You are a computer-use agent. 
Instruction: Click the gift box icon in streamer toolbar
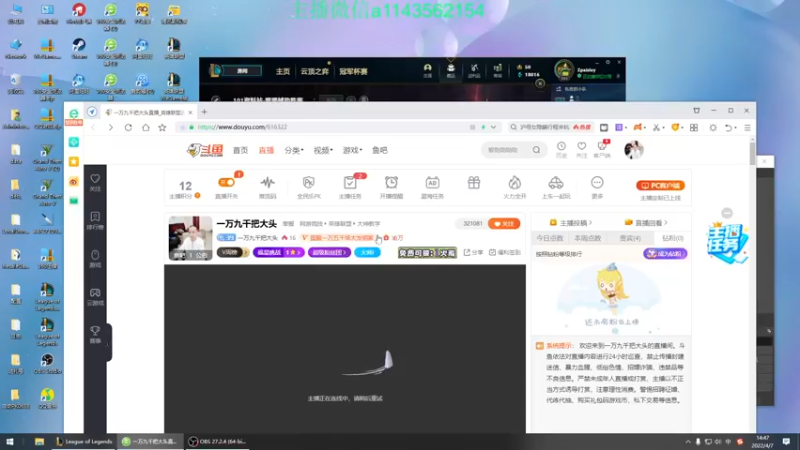click(x=474, y=183)
